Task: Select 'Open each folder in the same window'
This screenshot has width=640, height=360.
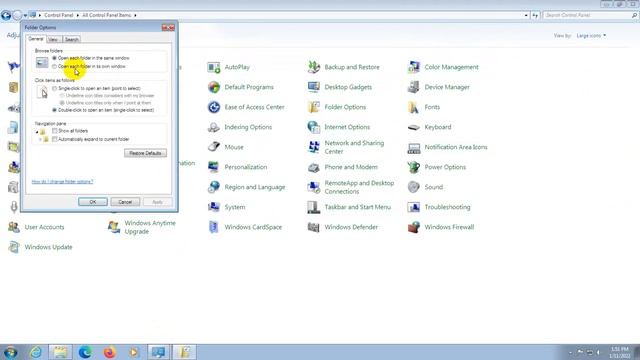Action: point(54,58)
